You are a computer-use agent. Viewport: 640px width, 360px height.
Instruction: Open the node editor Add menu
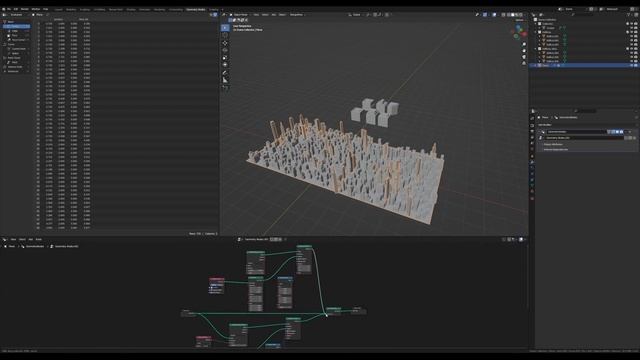coord(31,240)
